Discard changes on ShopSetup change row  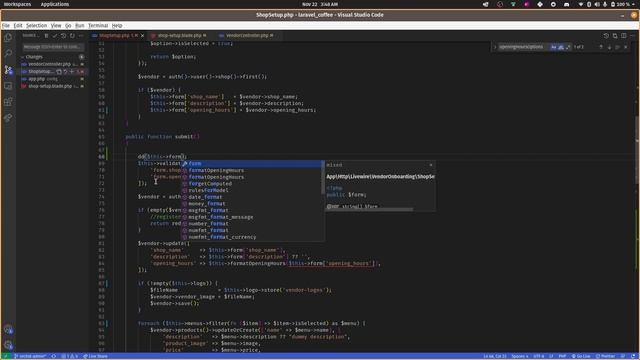tap(65, 71)
